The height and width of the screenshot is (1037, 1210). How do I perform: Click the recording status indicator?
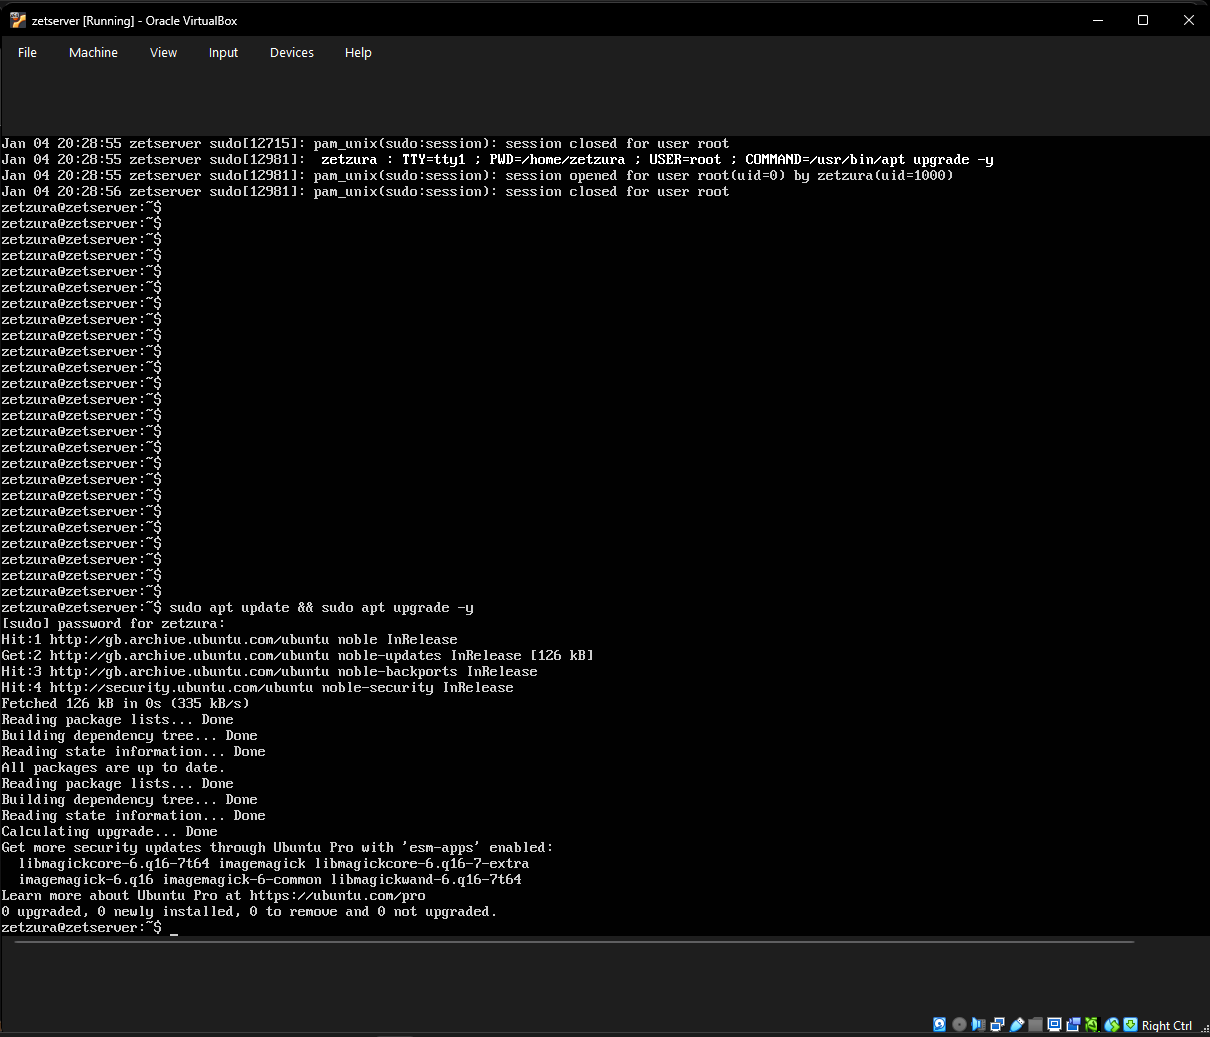(1073, 1024)
